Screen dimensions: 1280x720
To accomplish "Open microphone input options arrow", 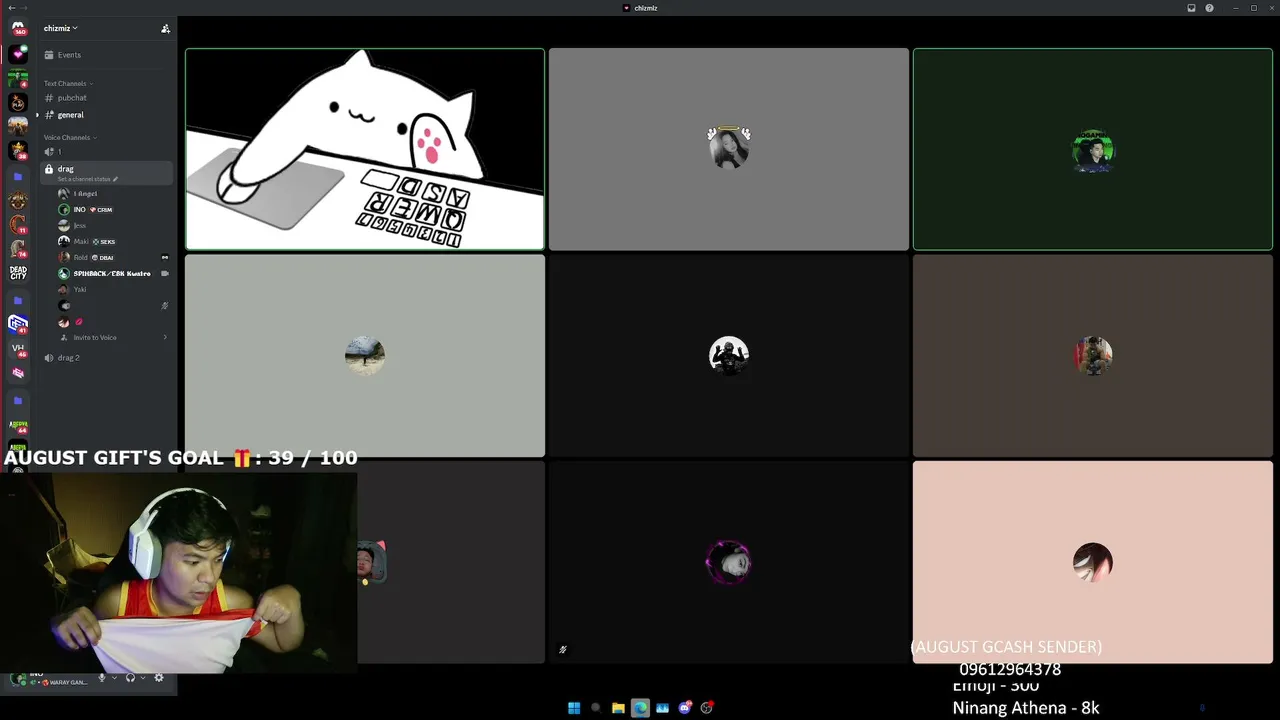I will pyautogui.click(x=114, y=679).
